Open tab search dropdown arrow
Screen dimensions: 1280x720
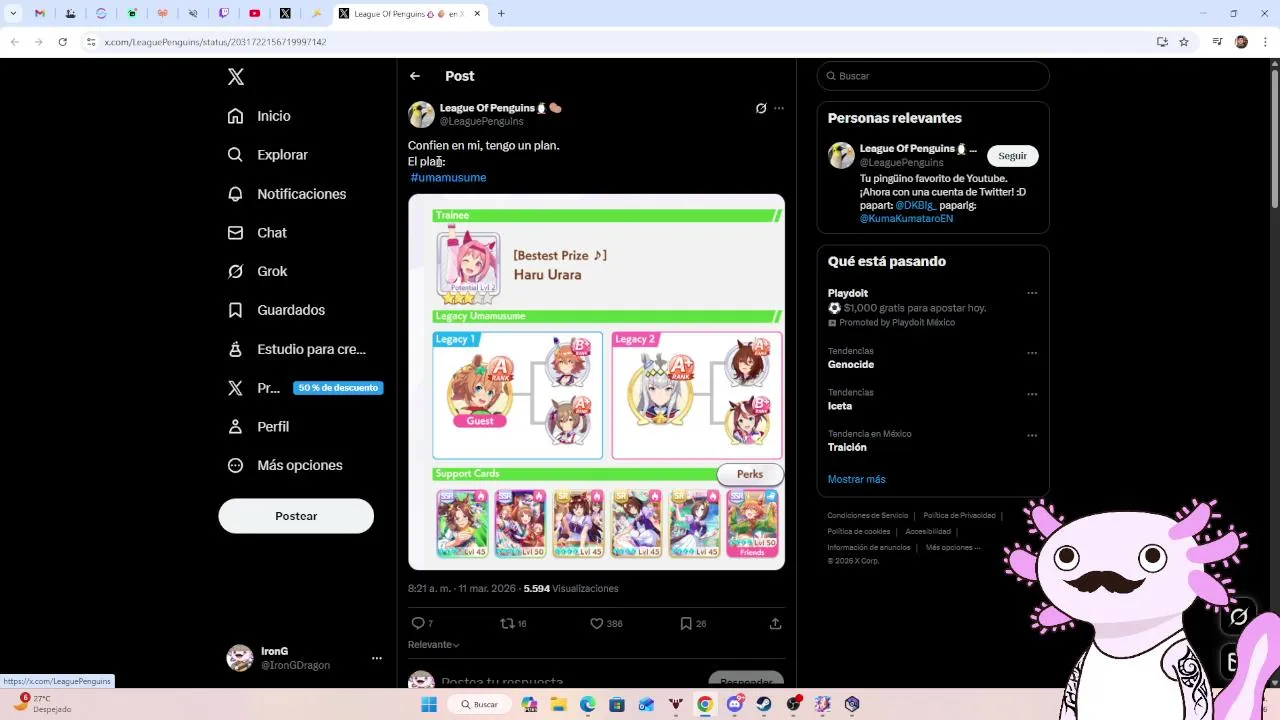click(13, 14)
